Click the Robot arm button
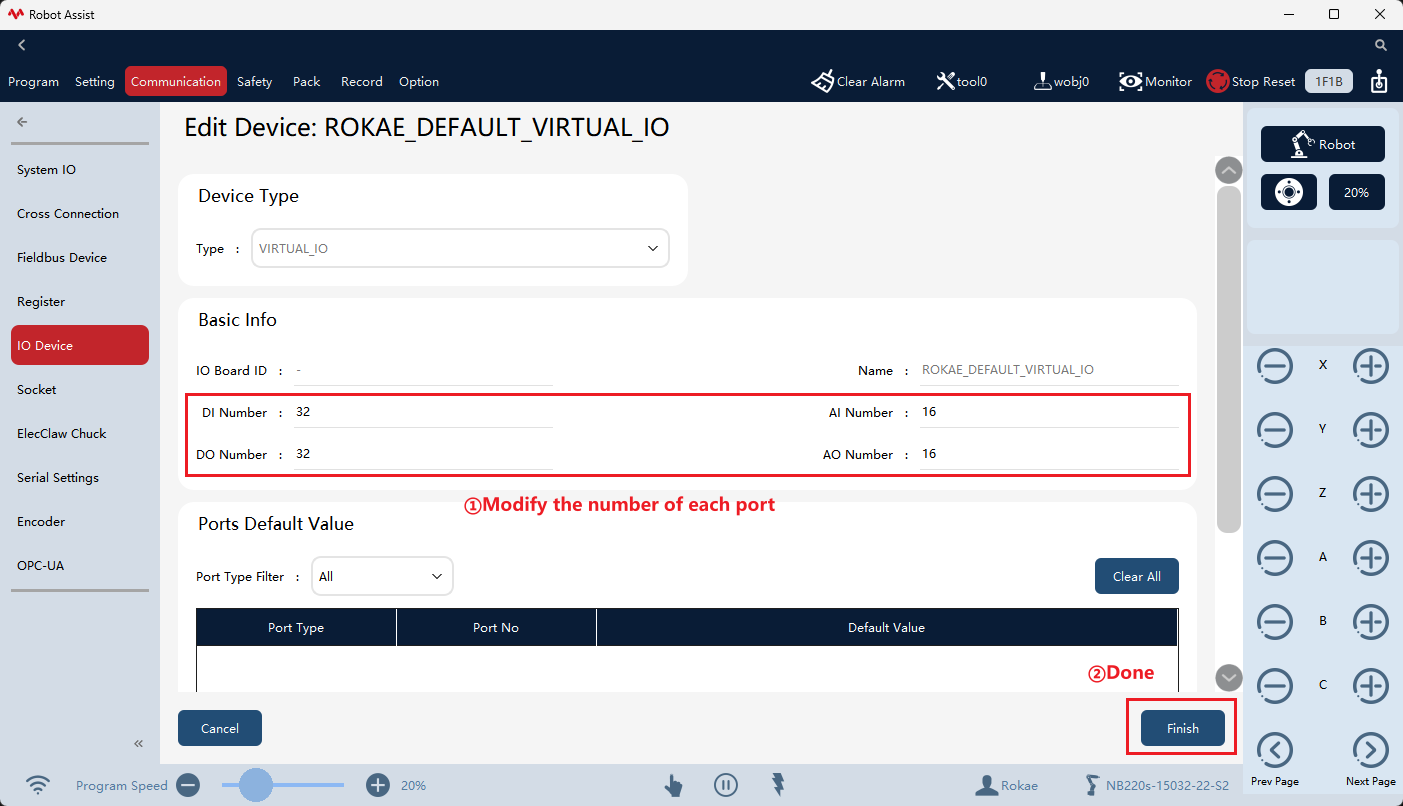The image size is (1403, 806). [x=1322, y=144]
